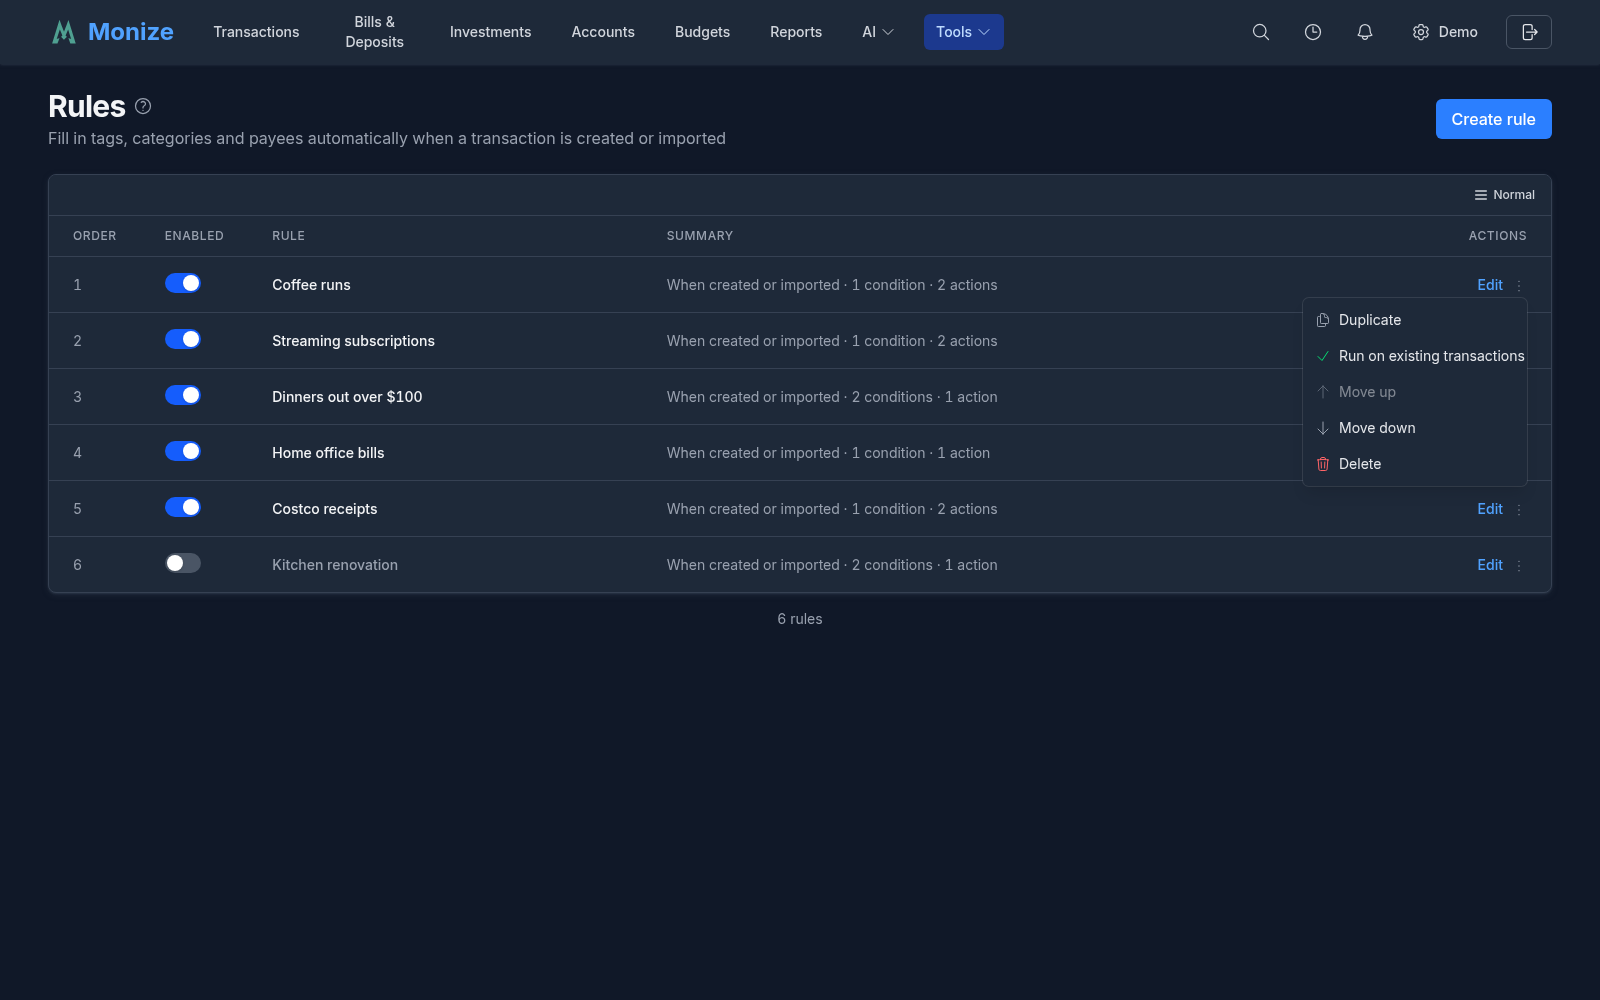Open the notifications bell
This screenshot has width=1600, height=1000.
click(1365, 32)
